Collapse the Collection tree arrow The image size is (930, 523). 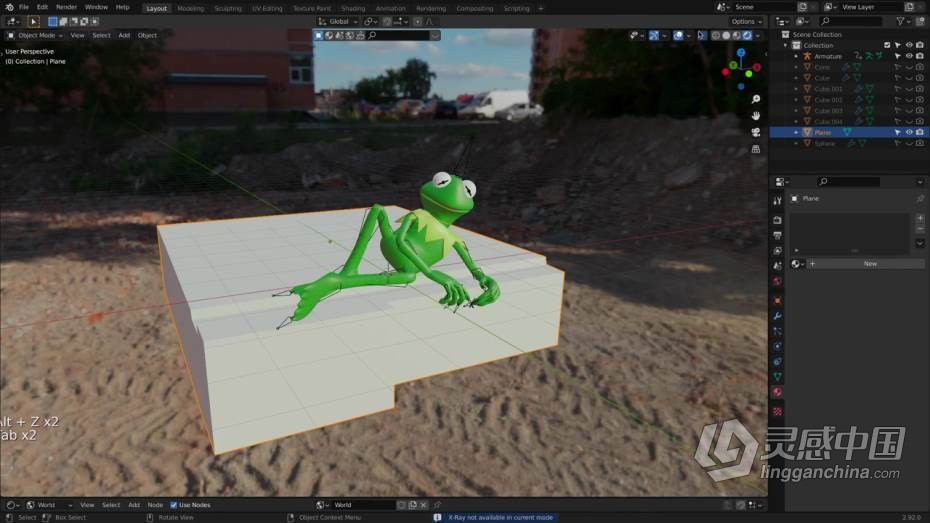[x=785, y=45]
